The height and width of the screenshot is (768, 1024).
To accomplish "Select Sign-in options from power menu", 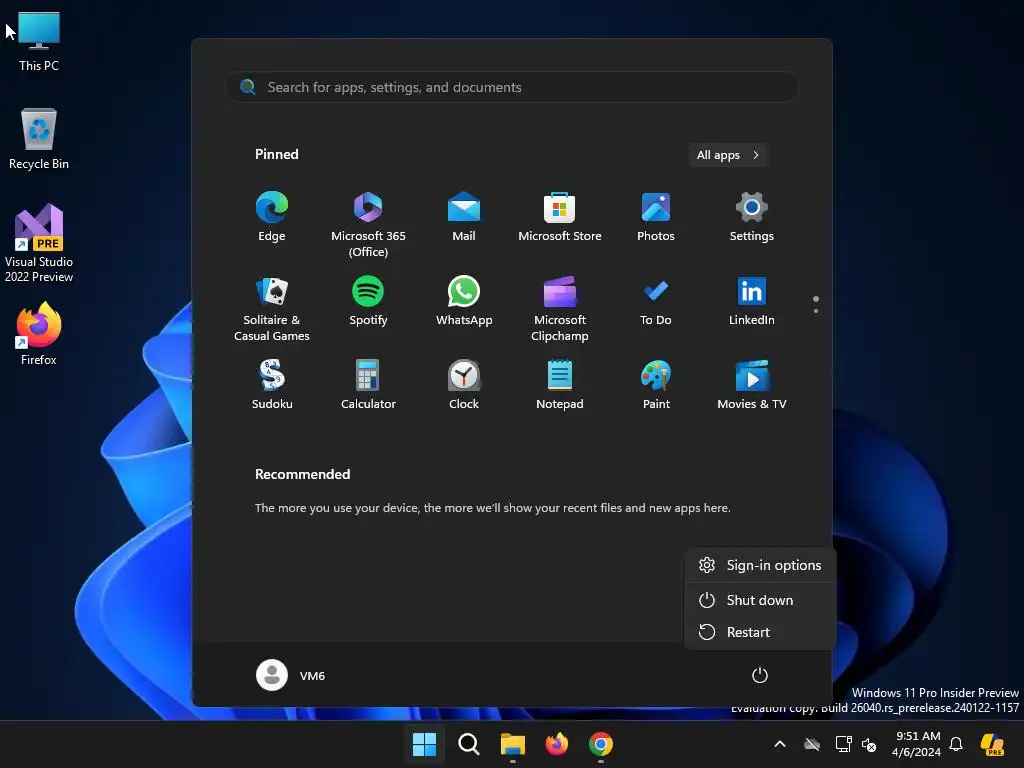I will tap(760, 566).
